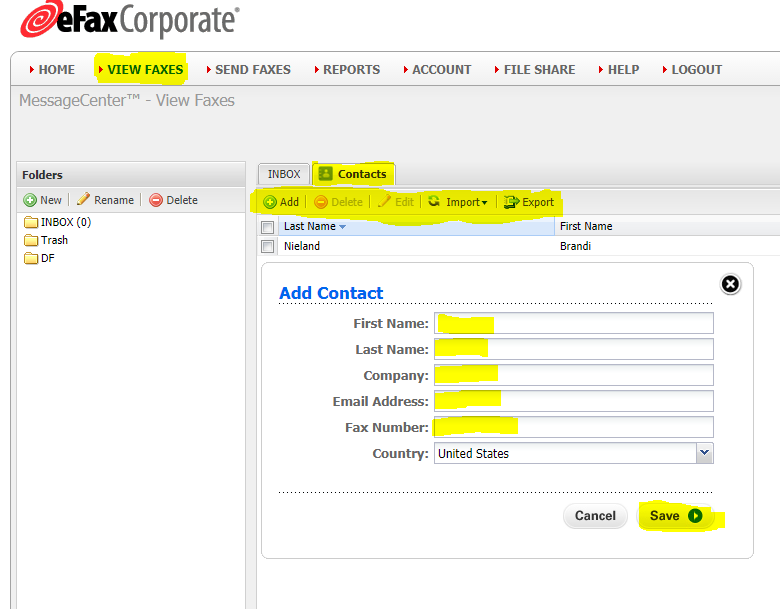Open the REPORTS menu
This screenshot has height=609, width=780.
pos(351,70)
